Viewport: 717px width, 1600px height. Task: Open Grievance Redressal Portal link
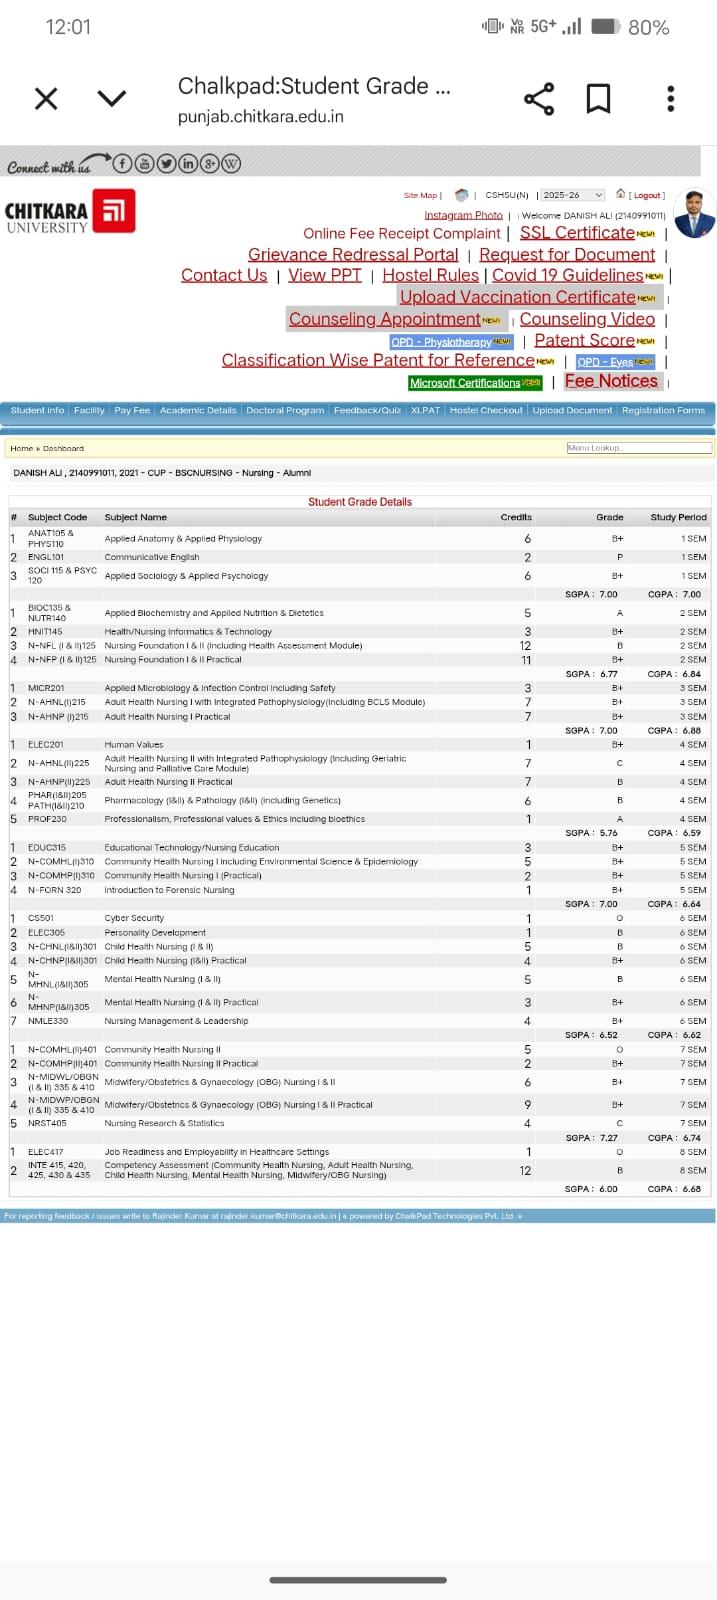coord(353,254)
